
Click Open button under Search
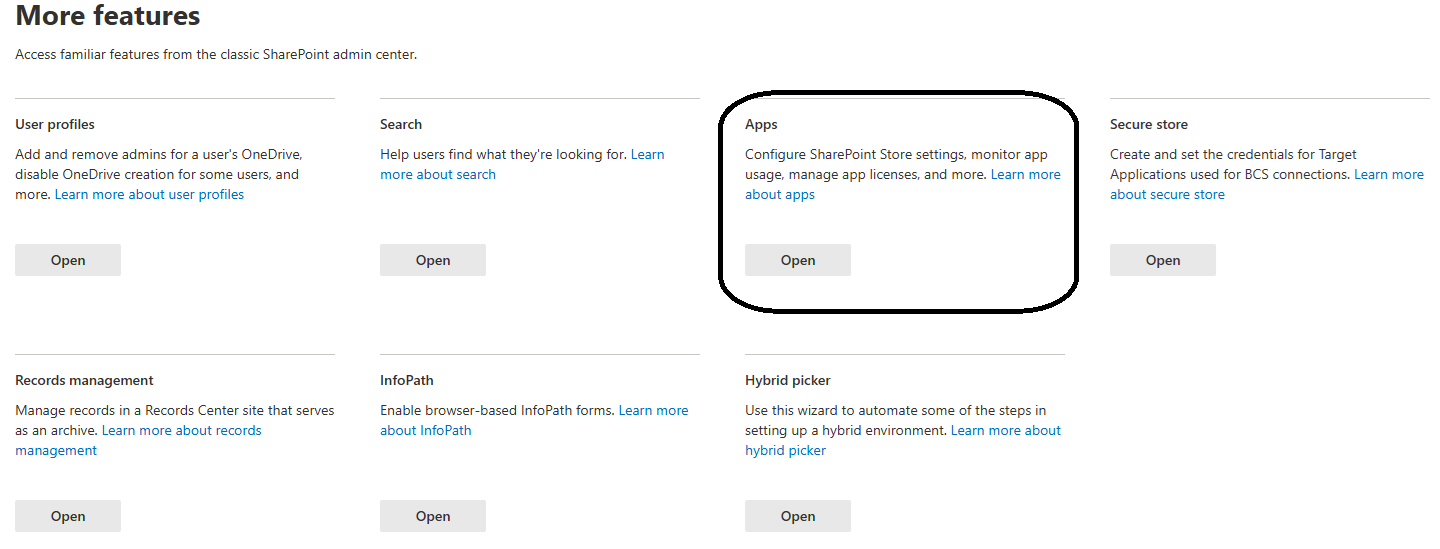[432, 260]
